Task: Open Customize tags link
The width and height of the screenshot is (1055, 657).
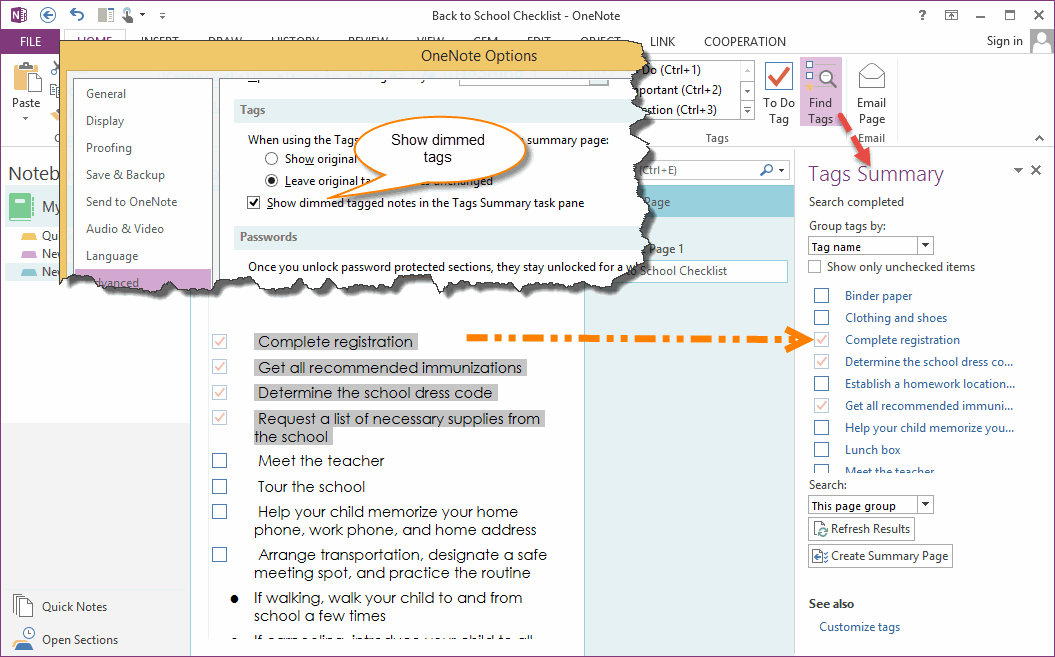Action: click(x=859, y=627)
